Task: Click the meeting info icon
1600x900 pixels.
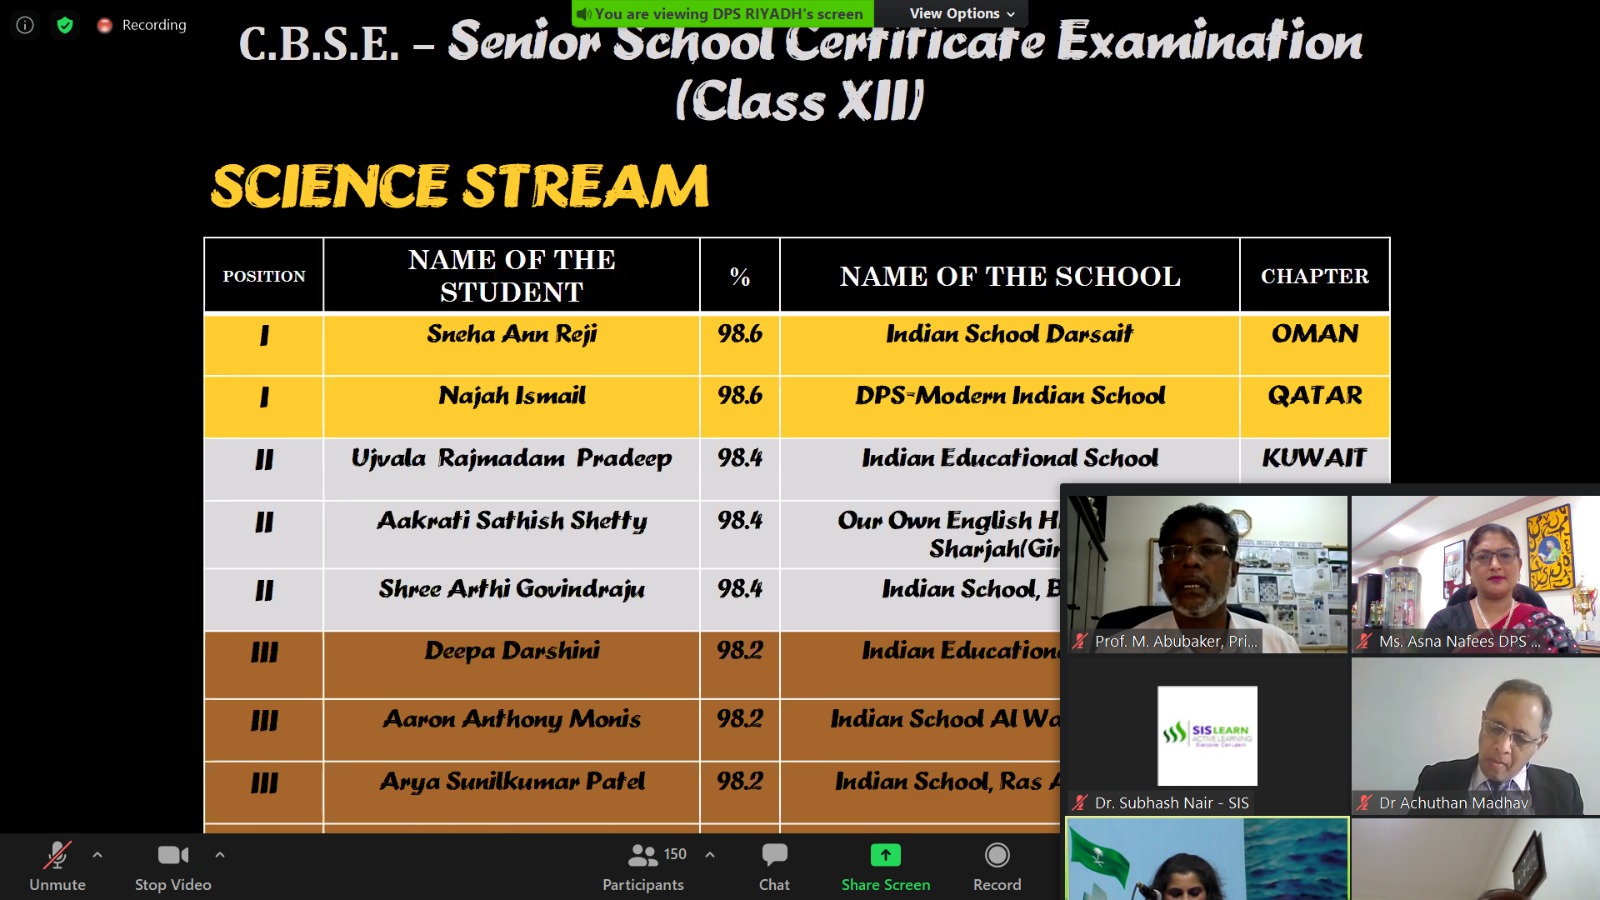Action: (x=25, y=25)
